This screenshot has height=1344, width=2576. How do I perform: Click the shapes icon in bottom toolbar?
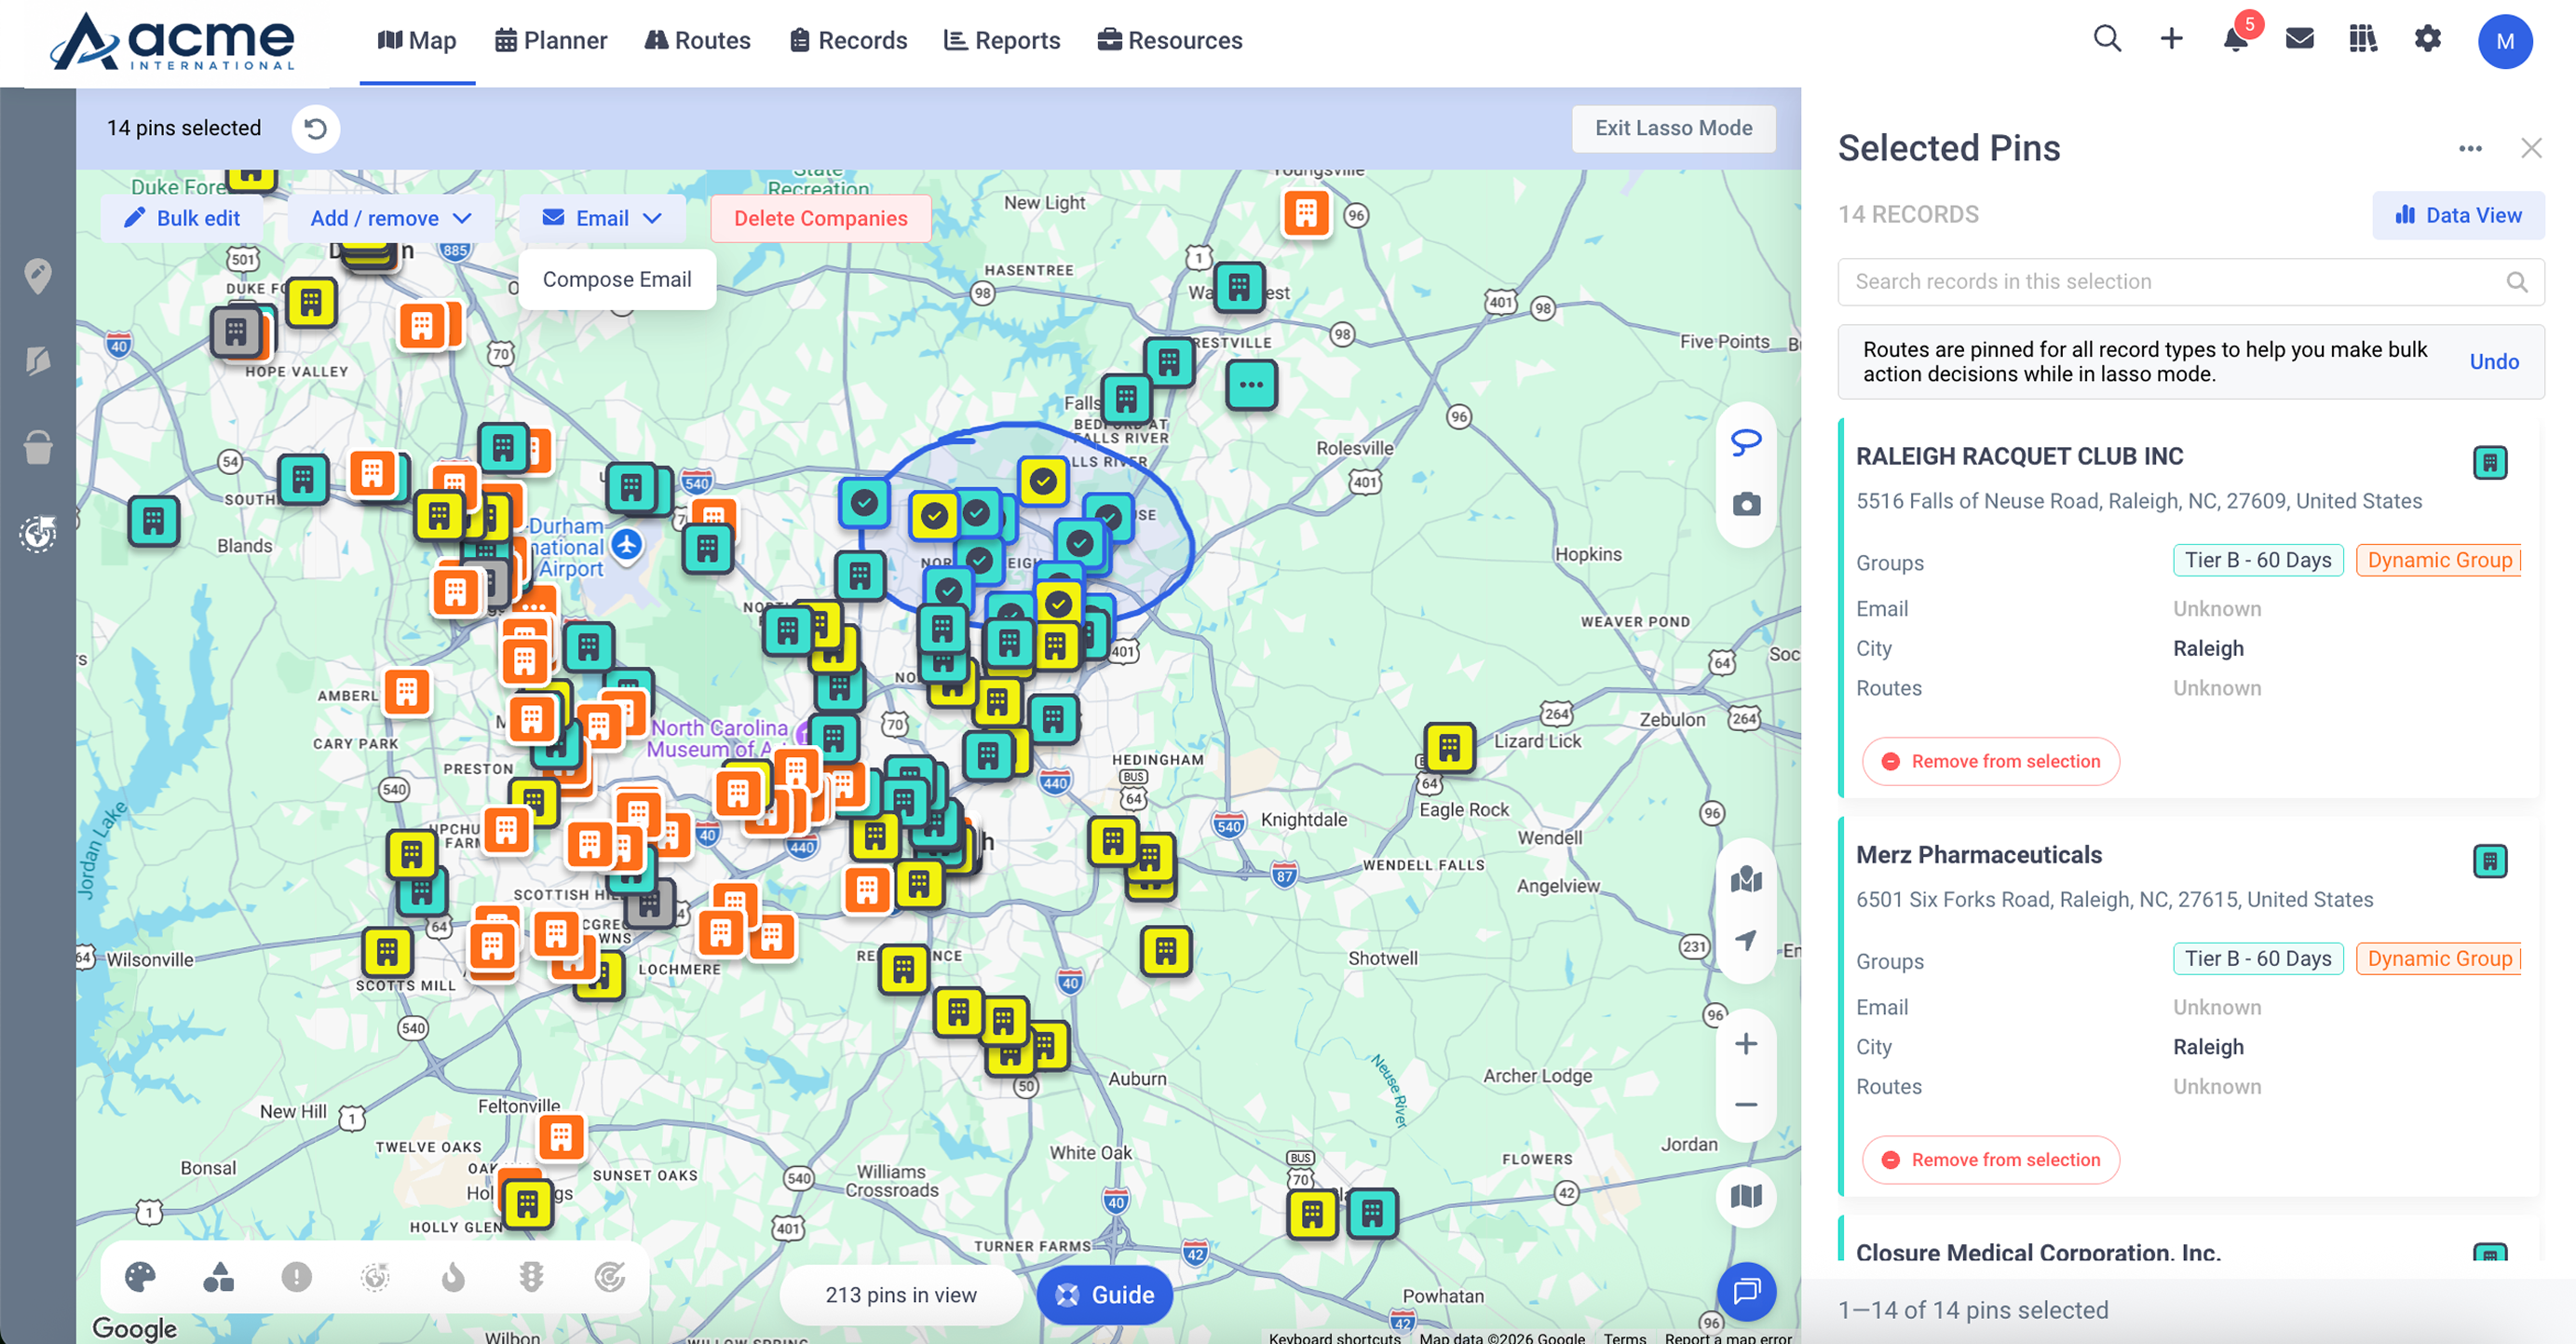click(x=218, y=1277)
